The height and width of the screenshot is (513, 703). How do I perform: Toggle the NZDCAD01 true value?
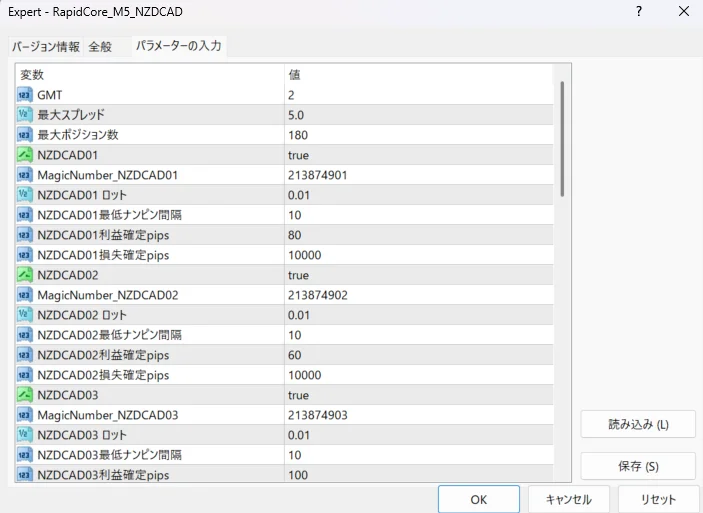pos(298,155)
